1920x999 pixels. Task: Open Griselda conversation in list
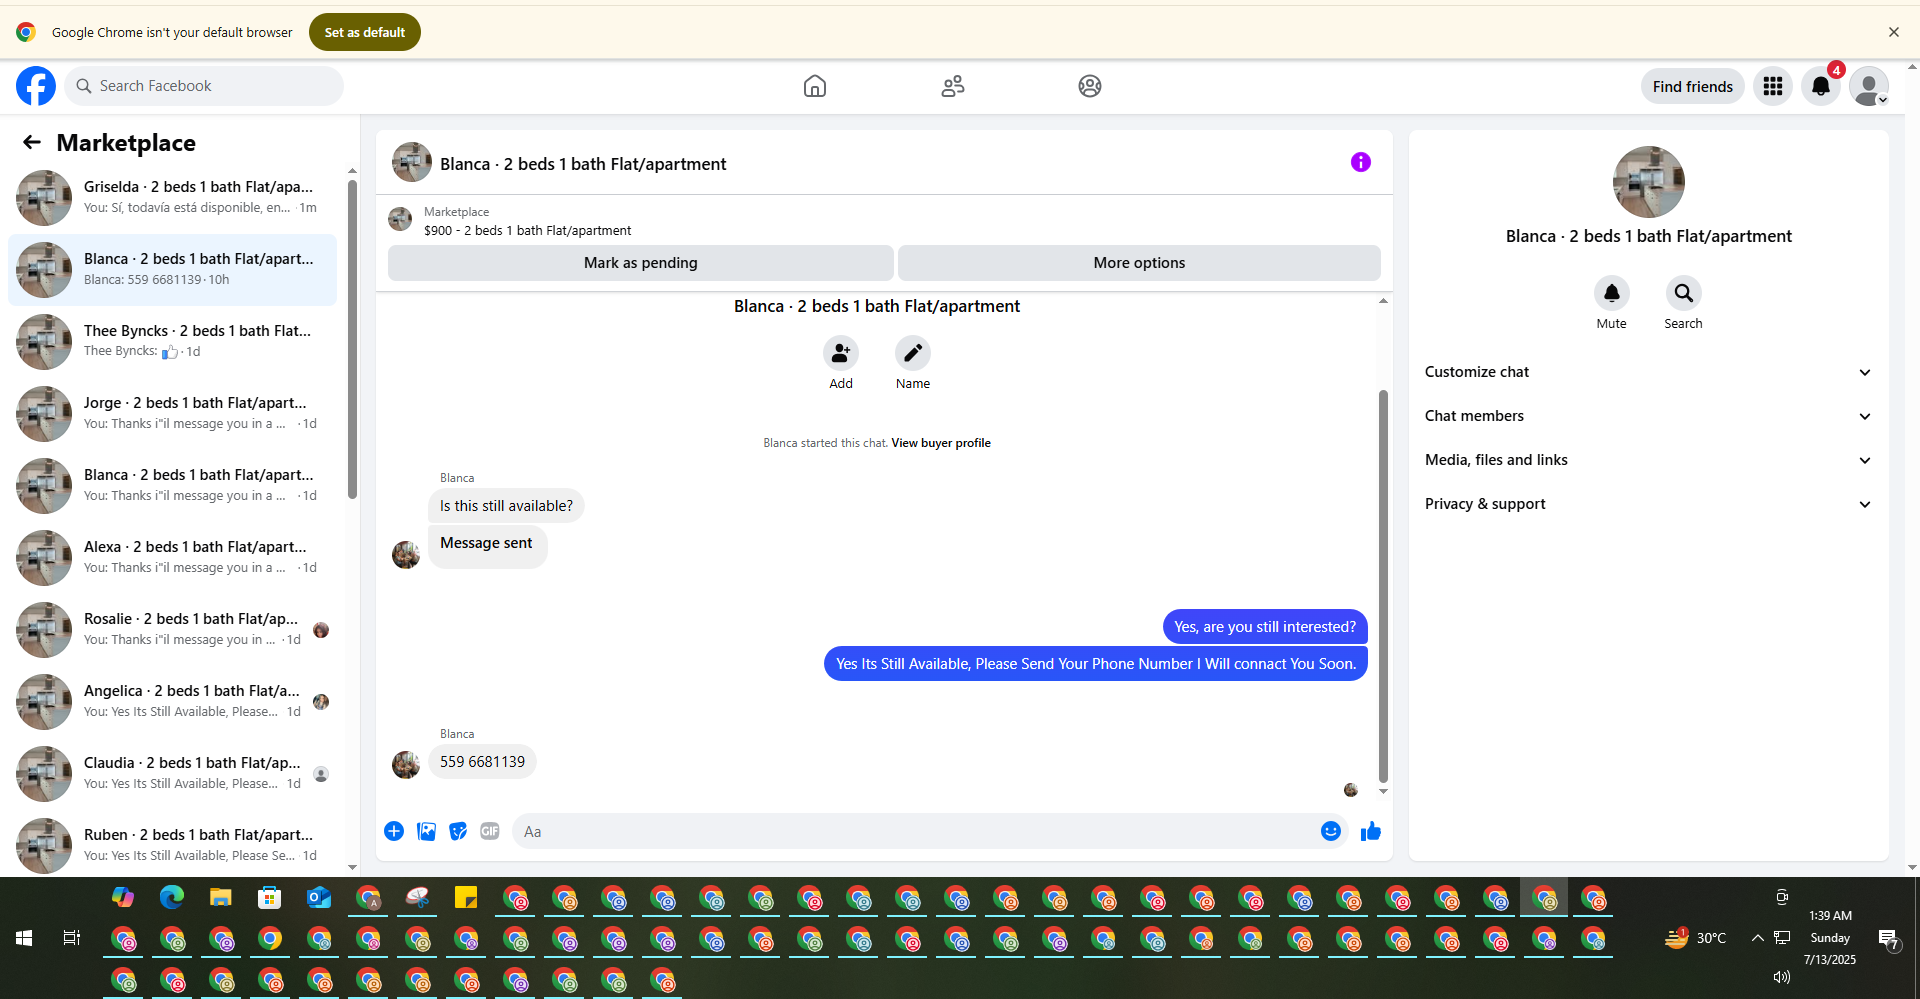click(172, 197)
